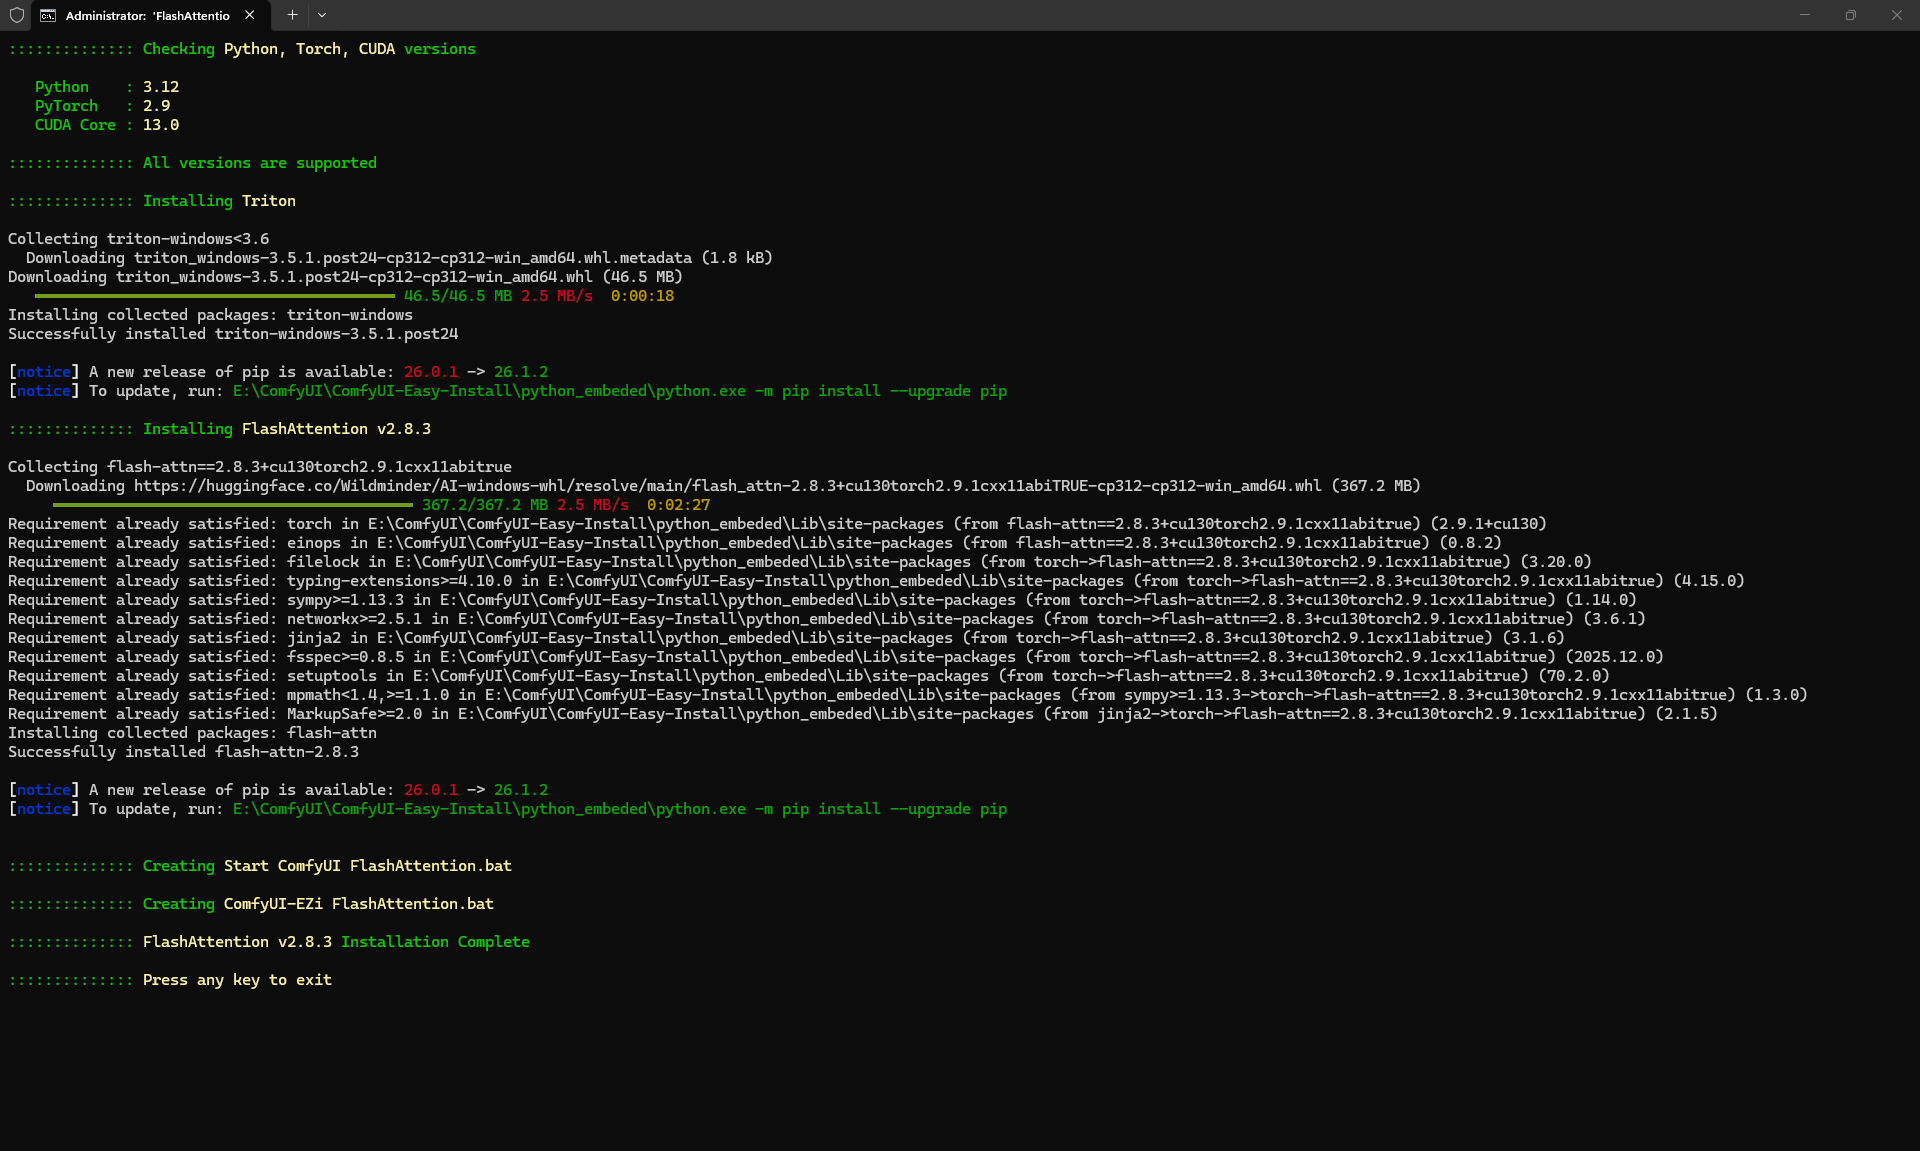Image resolution: width=1920 pixels, height=1151 pixels.
Task: Open a new terminal tab with plus
Action: click(292, 15)
